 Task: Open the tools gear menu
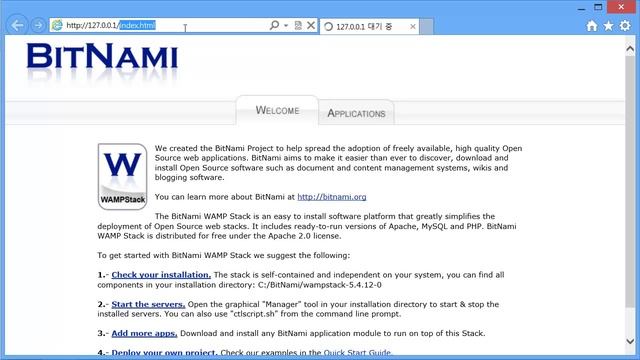point(625,26)
